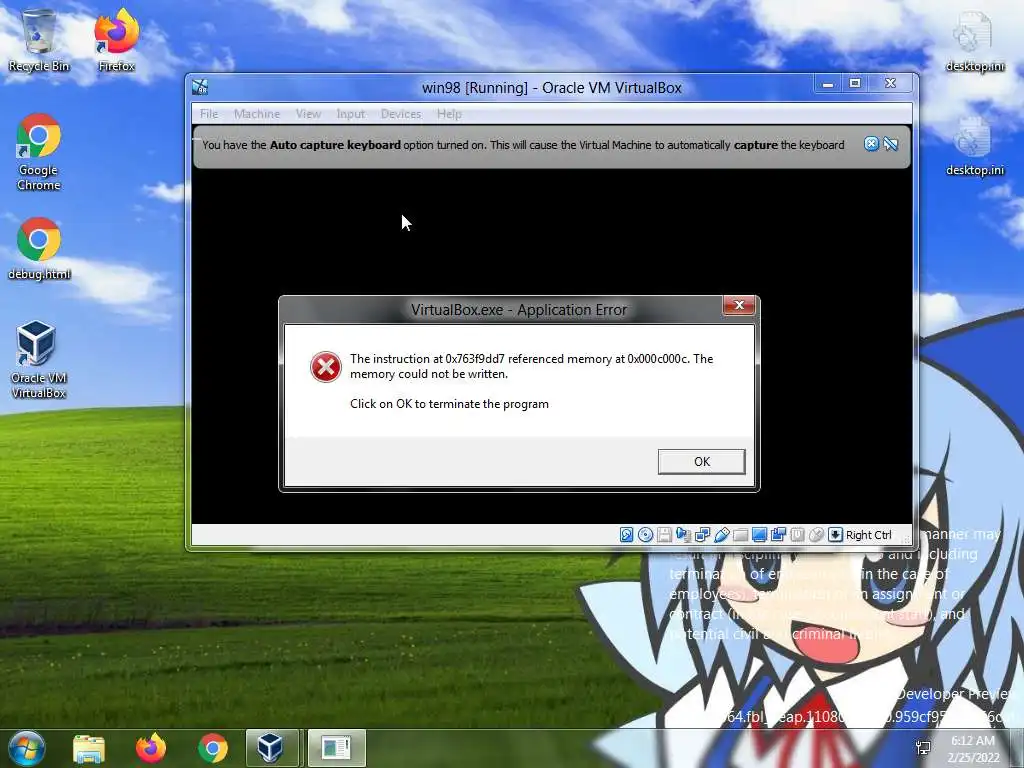Click the CPU status icon in VM status bar
Screen dimensions: 1024x768
797,535
